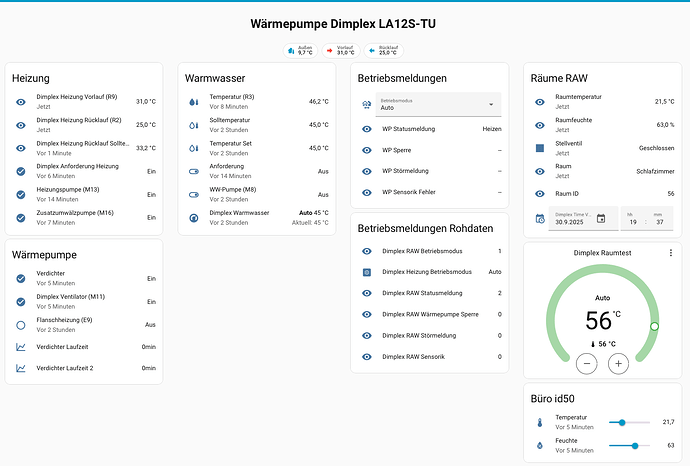
Task: Click square icon for Stellventil
Action: [540, 148]
